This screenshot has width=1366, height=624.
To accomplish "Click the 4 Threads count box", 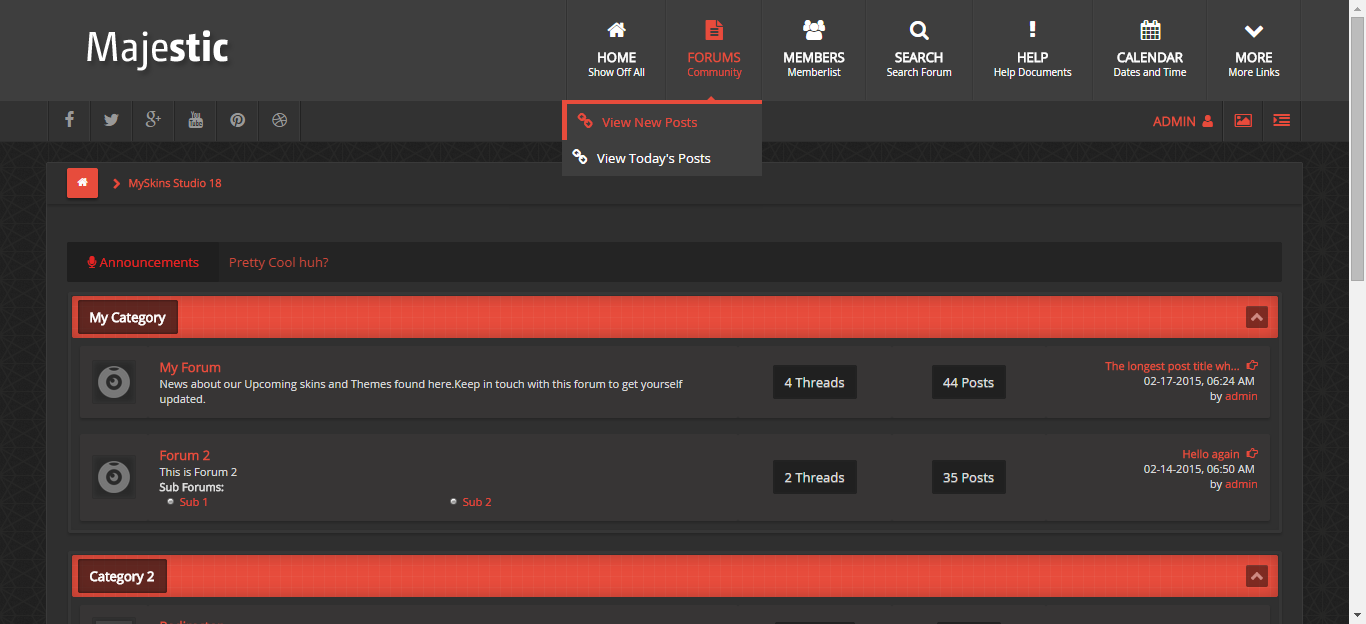I will (x=814, y=382).
